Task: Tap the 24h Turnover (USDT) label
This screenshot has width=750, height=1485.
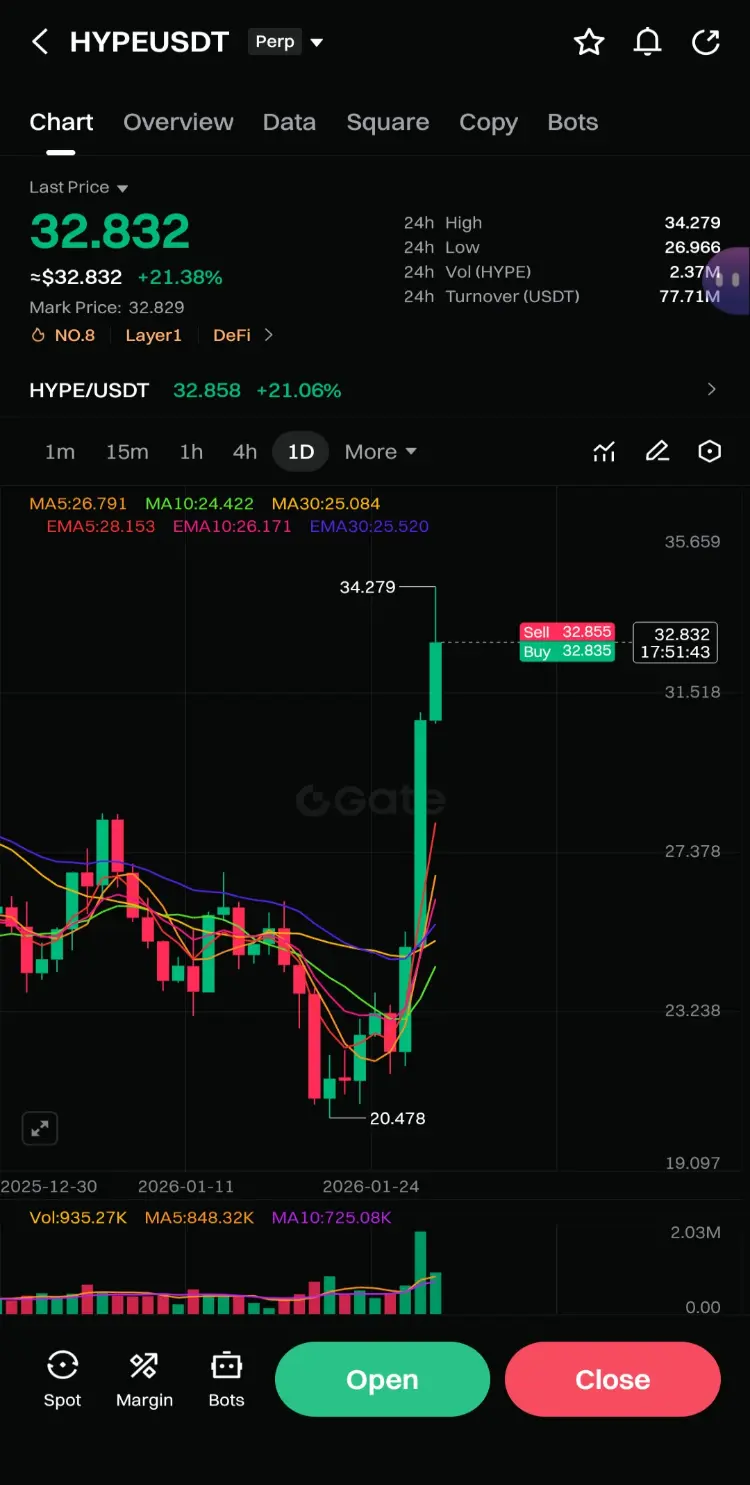Action: (x=491, y=296)
